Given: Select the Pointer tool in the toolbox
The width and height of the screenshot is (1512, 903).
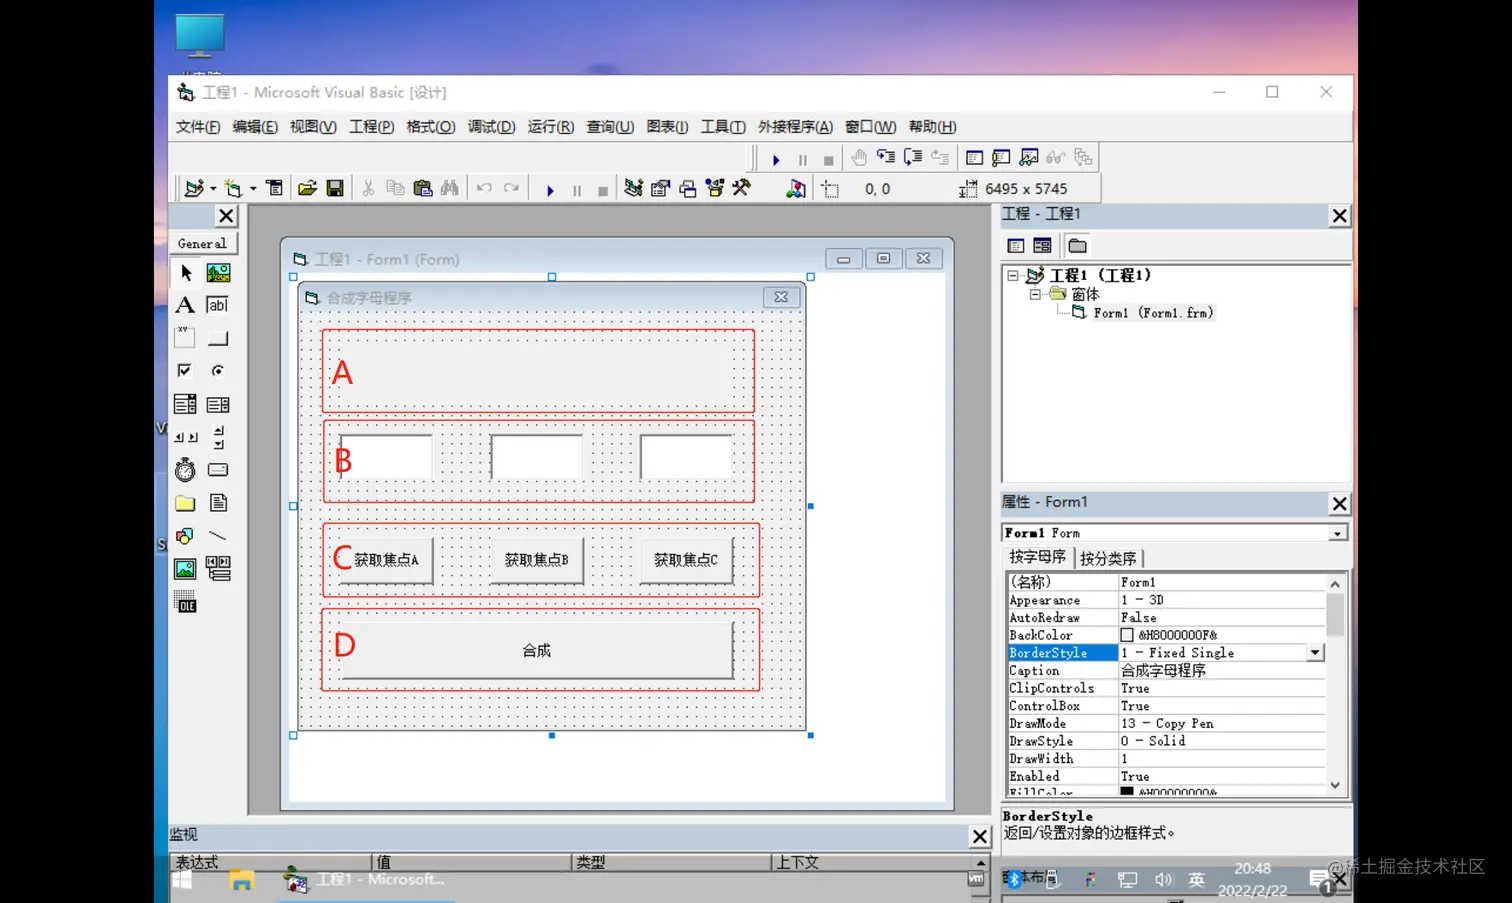Looking at the screenshot, I should click(x=185, y=272).
